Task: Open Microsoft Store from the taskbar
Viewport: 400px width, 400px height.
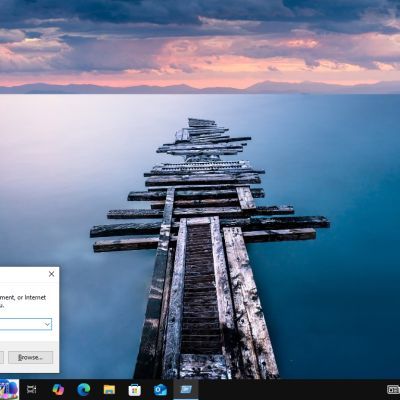Action: click(135, 390)
